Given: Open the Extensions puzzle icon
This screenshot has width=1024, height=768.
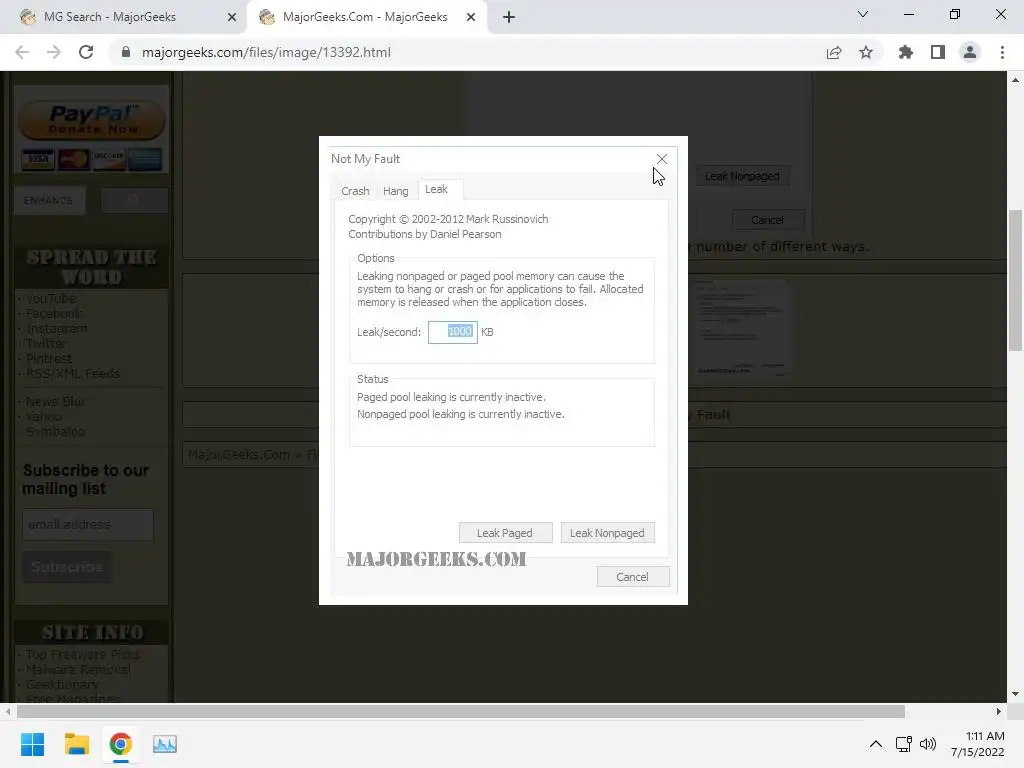Looking at the screenshot, I should 905,52.
